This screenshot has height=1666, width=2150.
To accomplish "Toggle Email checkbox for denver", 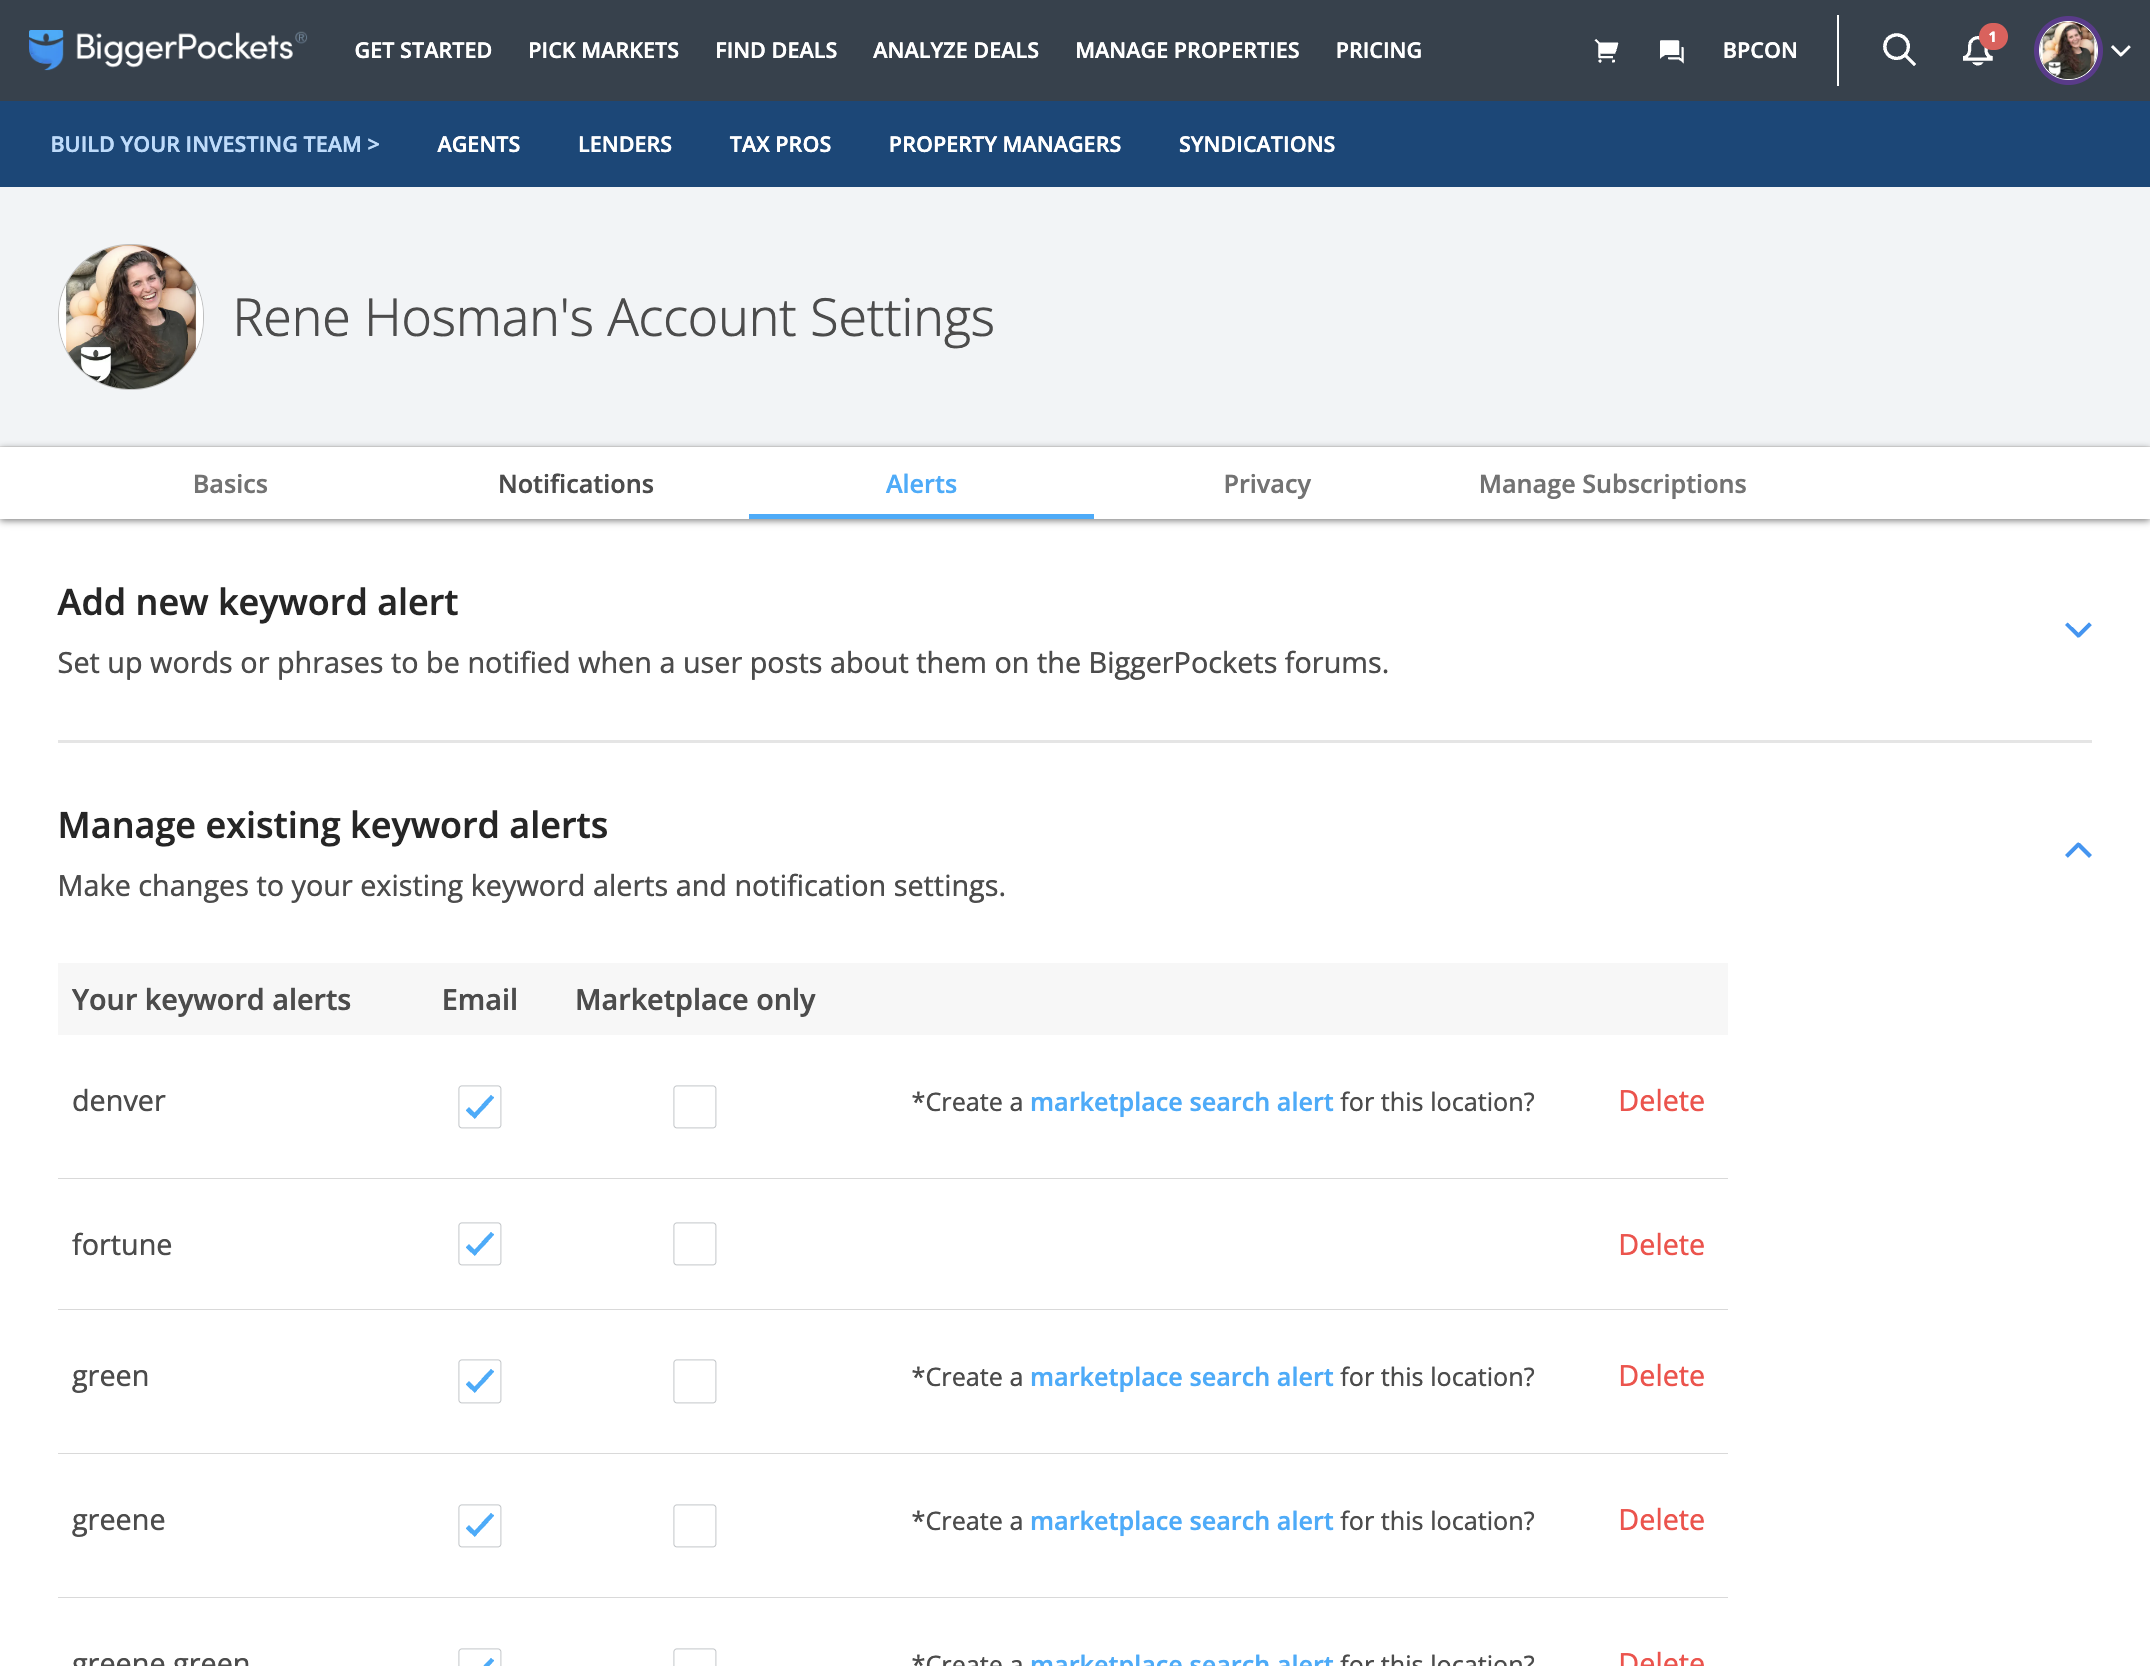I will [x=480, y=1106].
